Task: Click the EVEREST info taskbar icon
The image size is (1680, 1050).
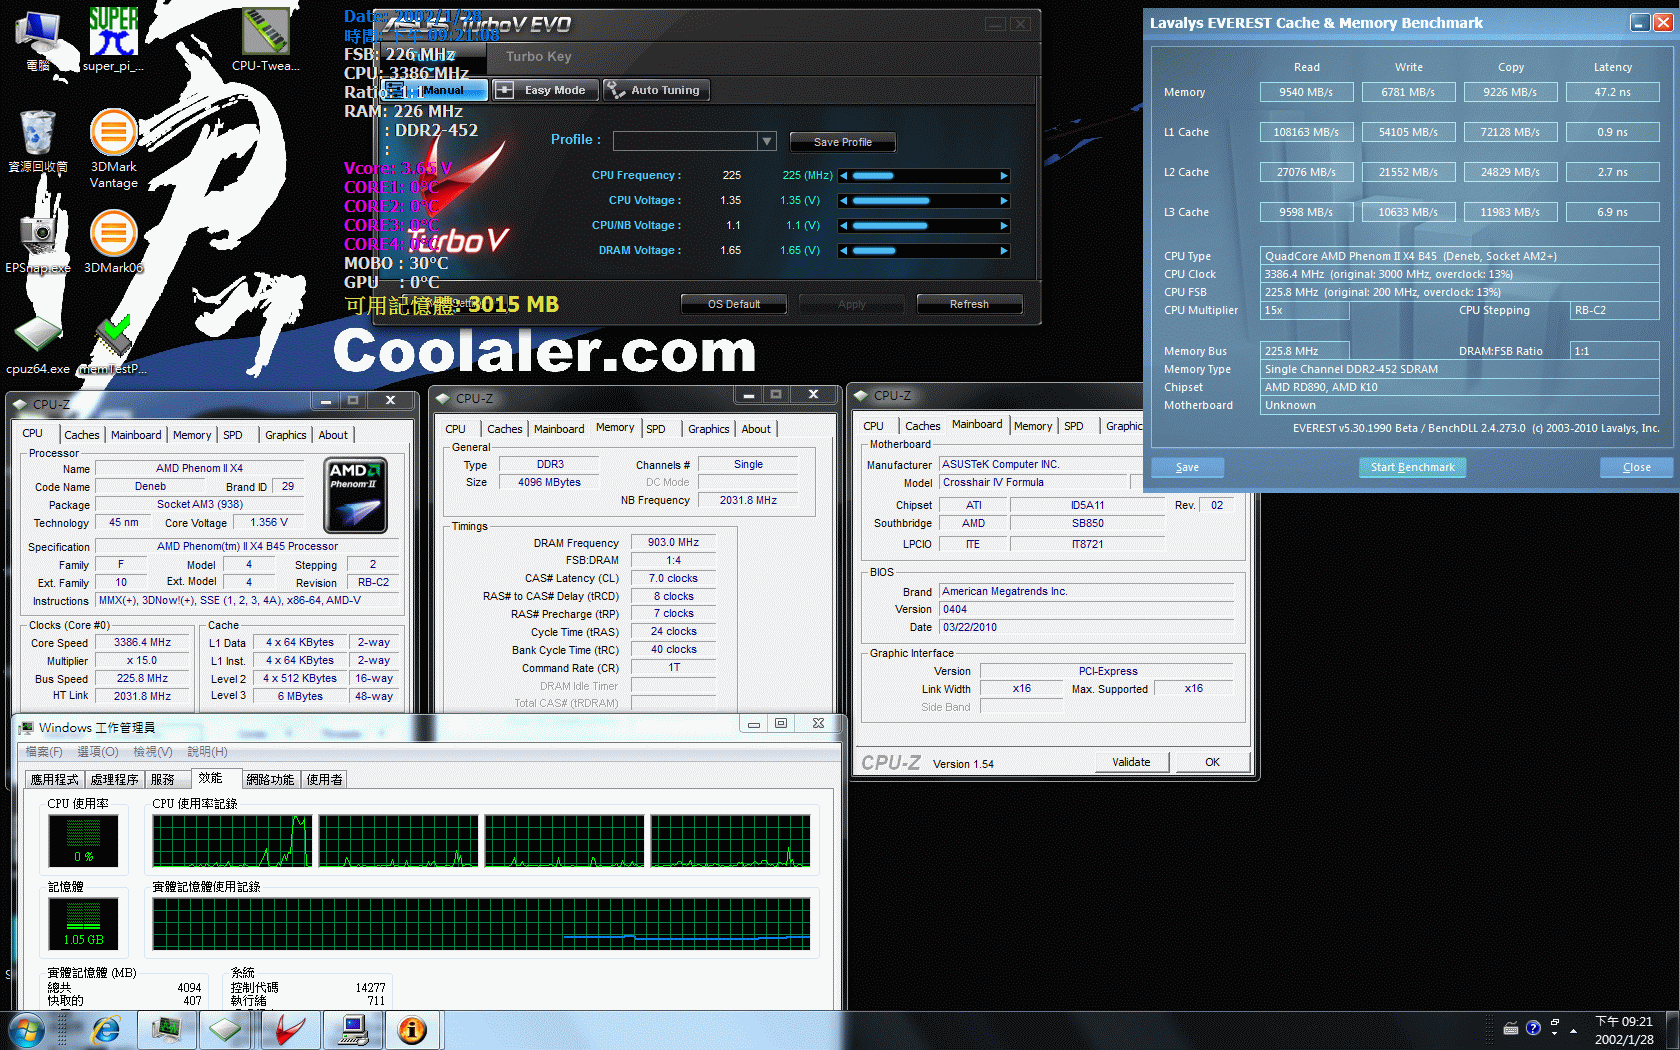Action: click(412, 1029)
